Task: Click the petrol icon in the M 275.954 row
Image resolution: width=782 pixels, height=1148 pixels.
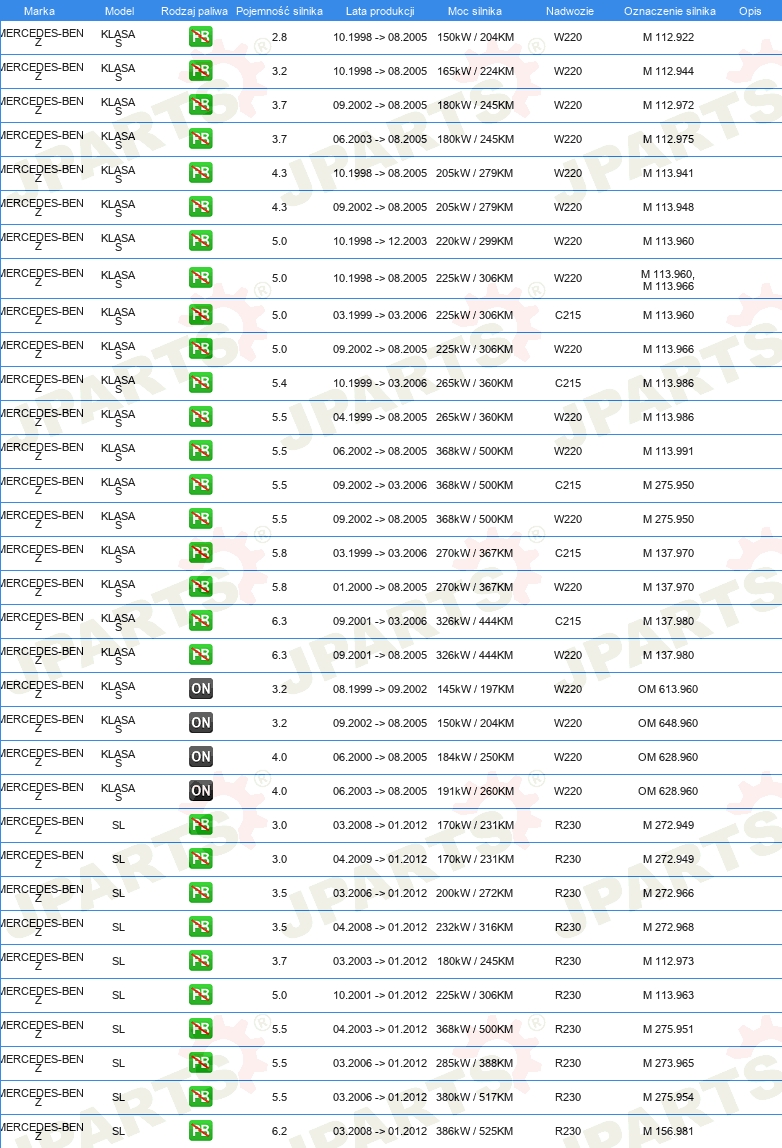Action: tap(201, 1097)
